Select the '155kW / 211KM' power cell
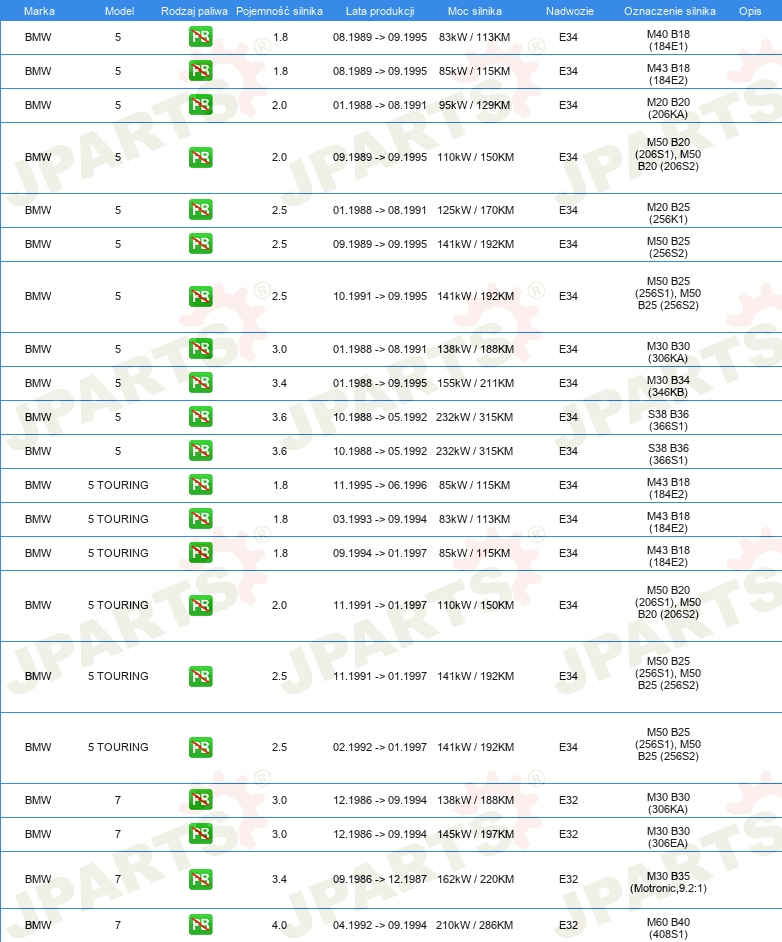Screen dimensions: 782x942 click(x=476, y=383)
